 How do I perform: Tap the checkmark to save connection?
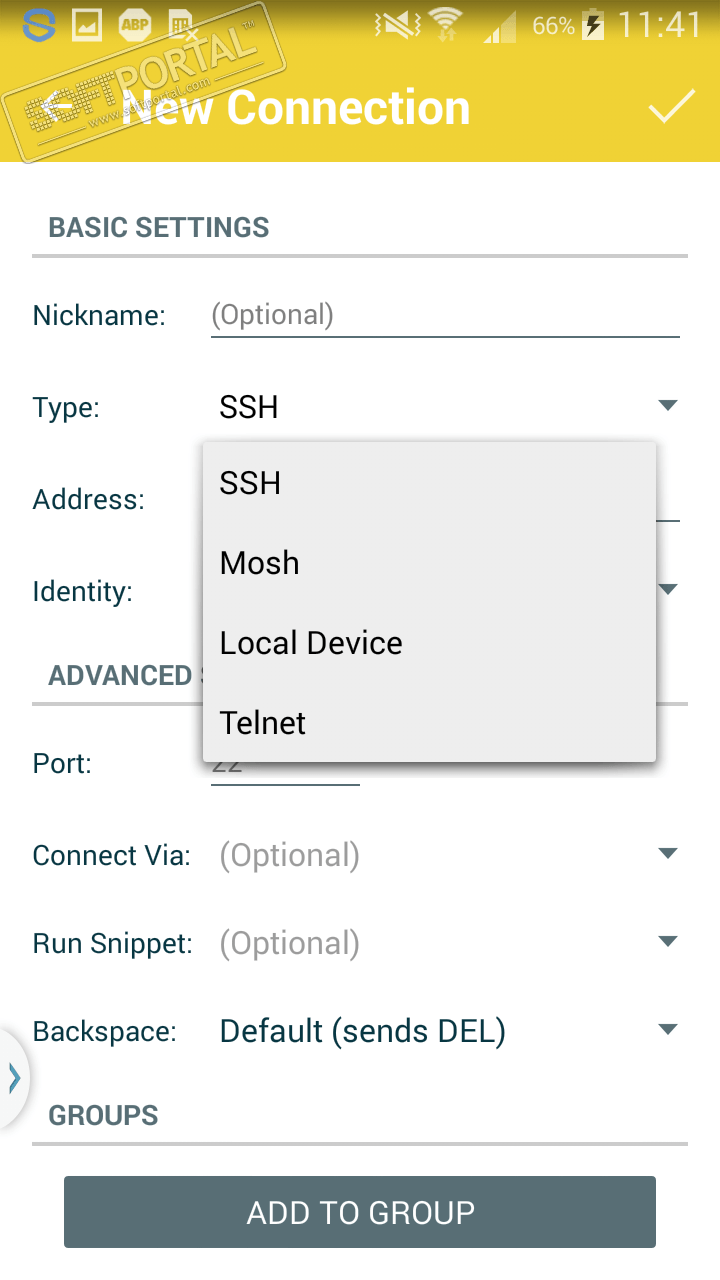click(x=671, y=106)
